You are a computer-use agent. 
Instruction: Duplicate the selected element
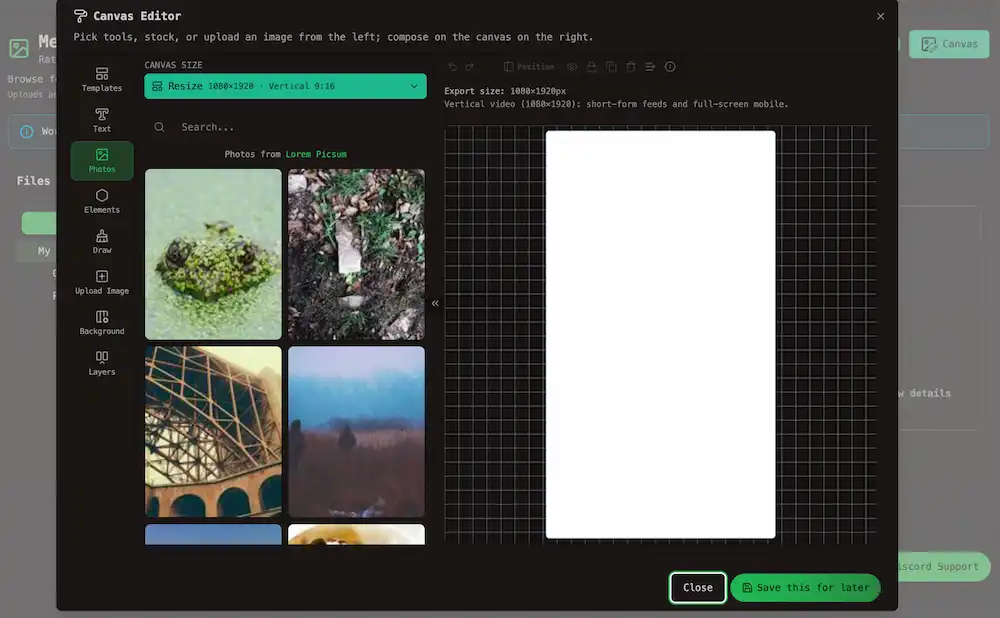point(611,66)
